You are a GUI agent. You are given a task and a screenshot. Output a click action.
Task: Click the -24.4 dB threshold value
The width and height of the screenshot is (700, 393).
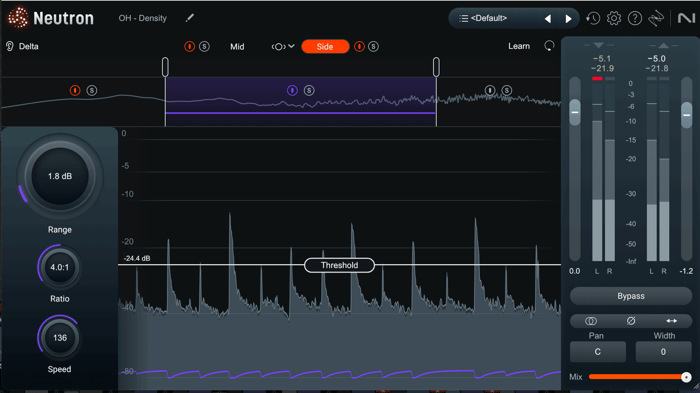(x=137, y=258)
